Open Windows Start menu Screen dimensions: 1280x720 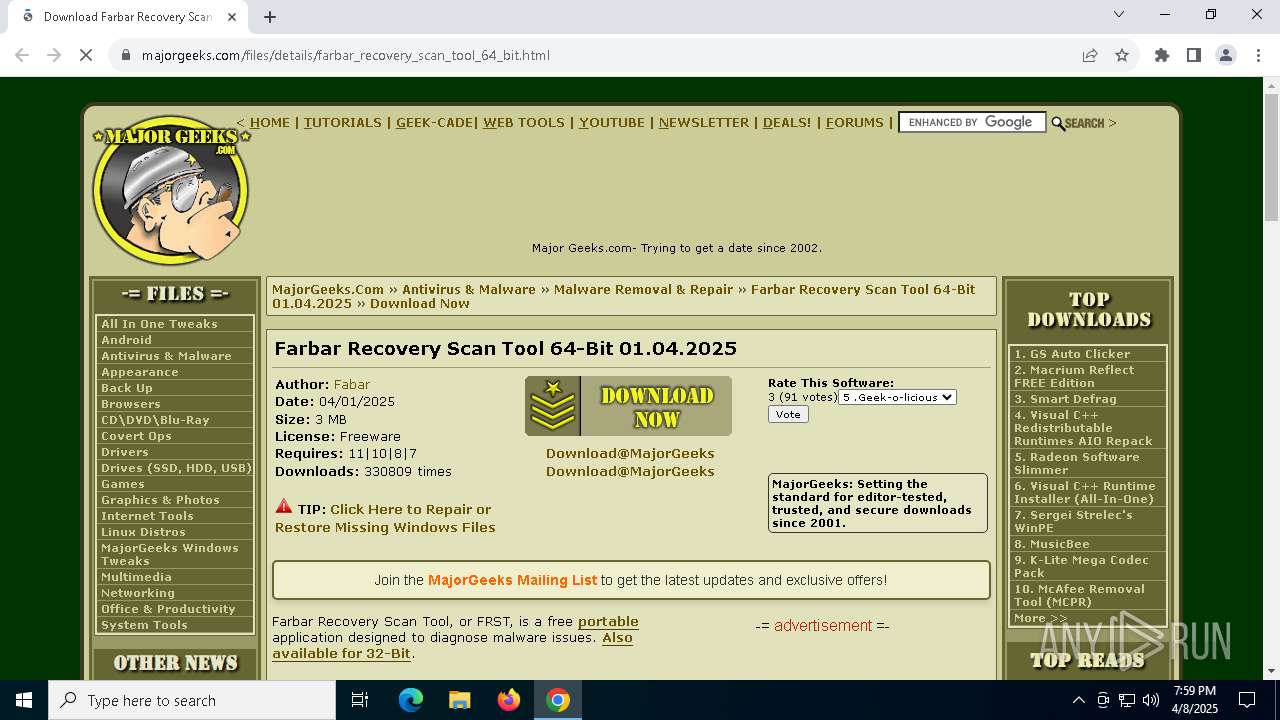[x=24, y=700]
